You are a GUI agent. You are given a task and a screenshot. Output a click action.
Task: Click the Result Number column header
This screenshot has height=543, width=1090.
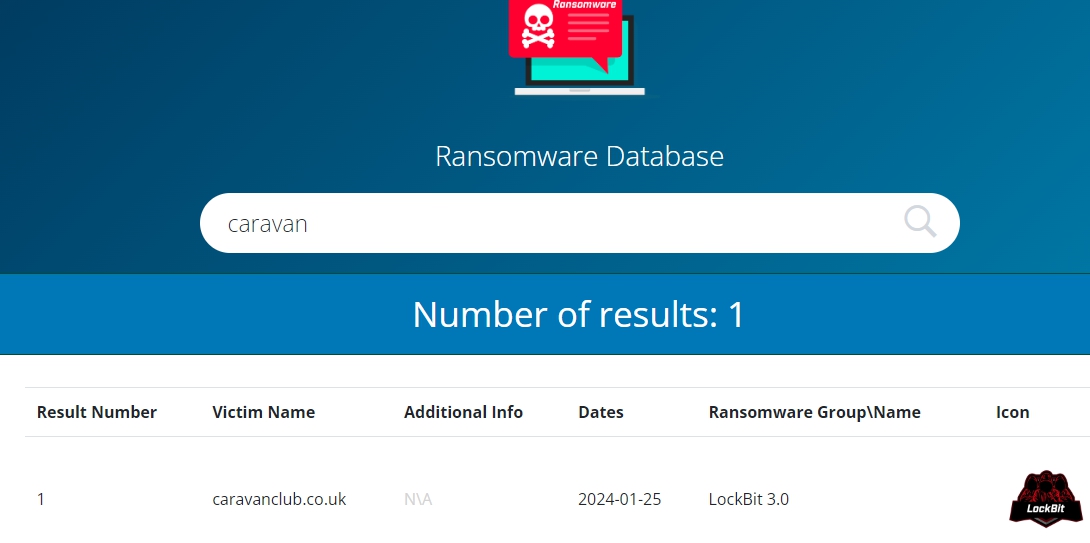click(97, 412)
